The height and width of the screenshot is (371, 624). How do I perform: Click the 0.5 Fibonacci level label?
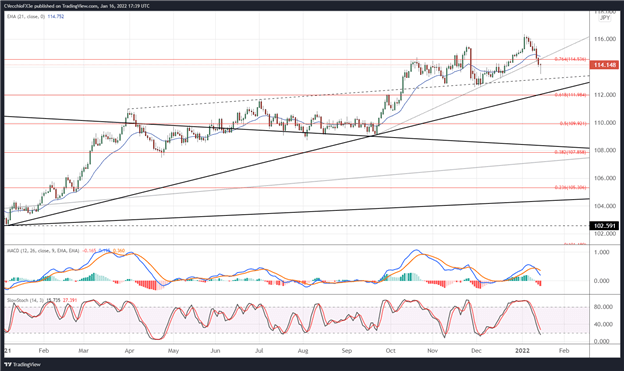coord(573,123)
